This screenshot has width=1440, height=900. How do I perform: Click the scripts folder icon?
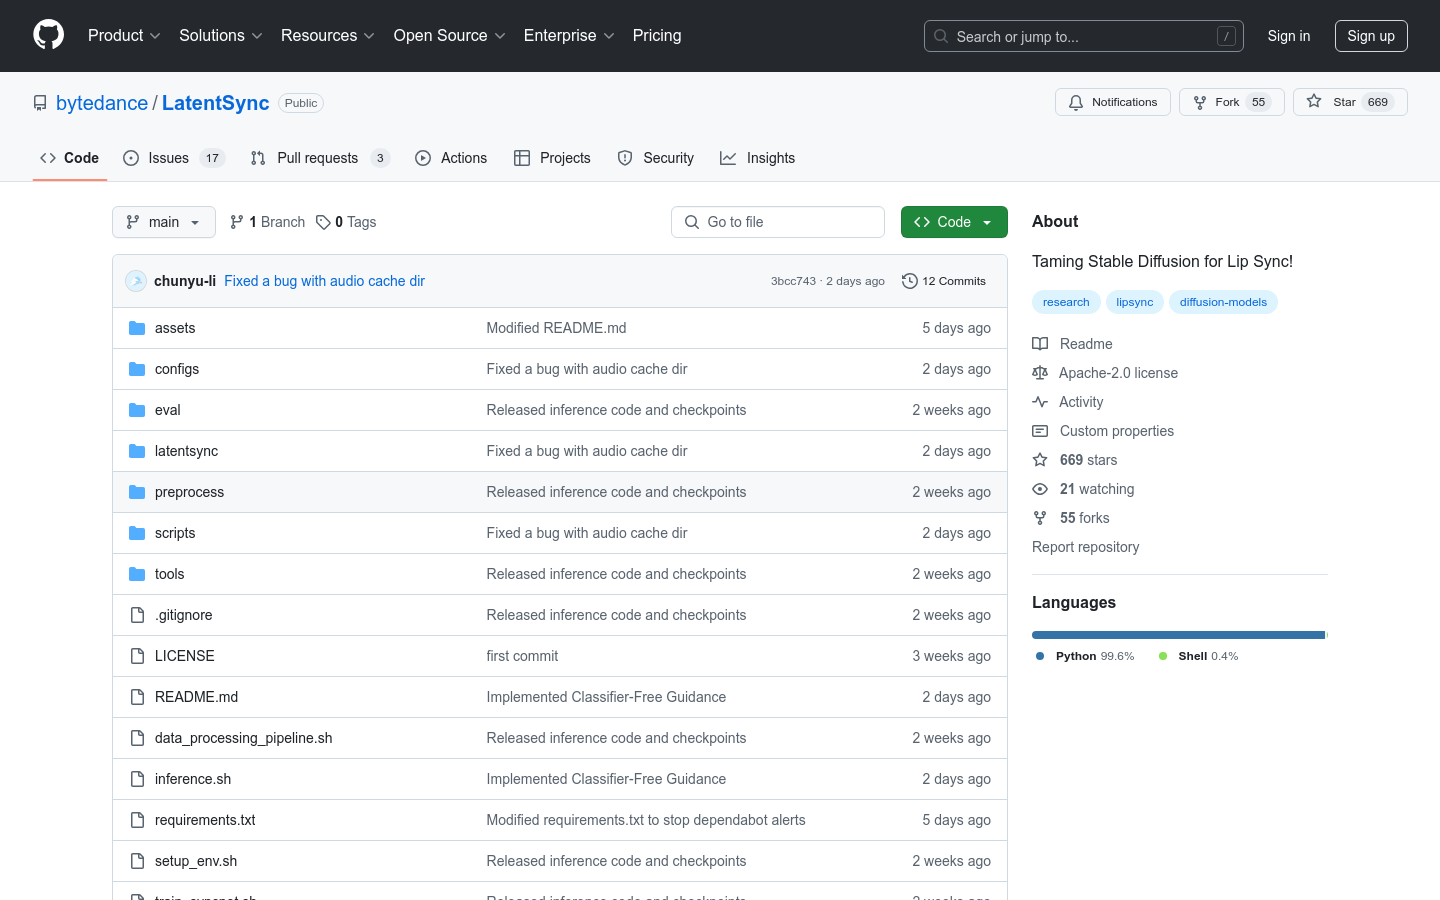137,533
